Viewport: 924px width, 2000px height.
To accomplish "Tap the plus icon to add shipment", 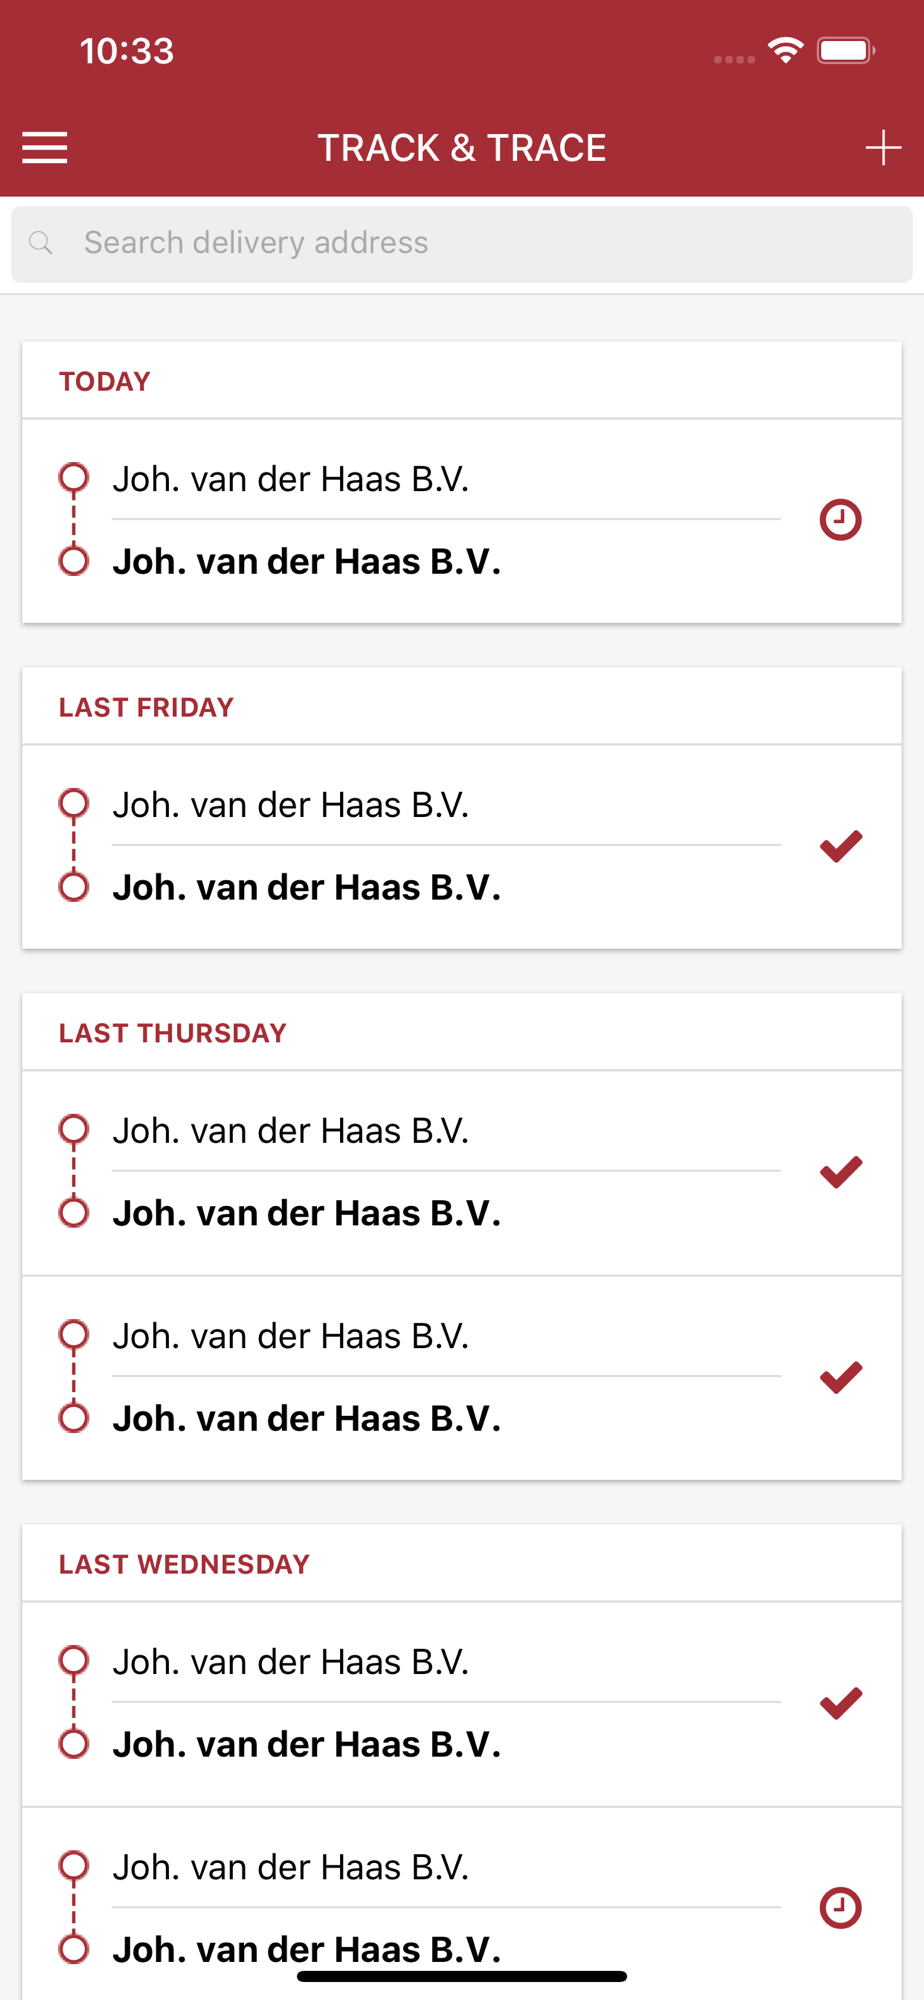I will click(883, 148).
